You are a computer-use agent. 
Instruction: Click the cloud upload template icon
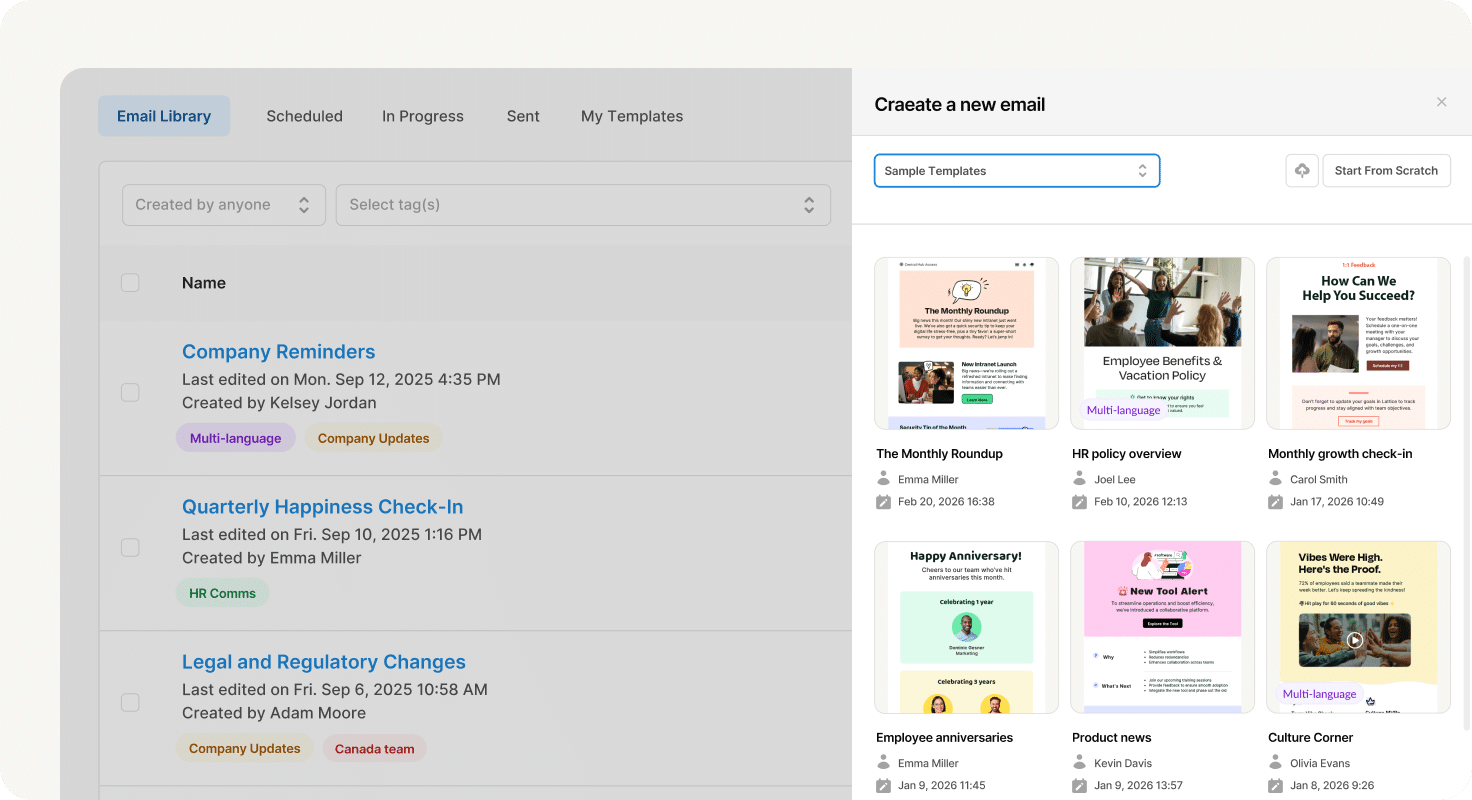click(1301, 170)
